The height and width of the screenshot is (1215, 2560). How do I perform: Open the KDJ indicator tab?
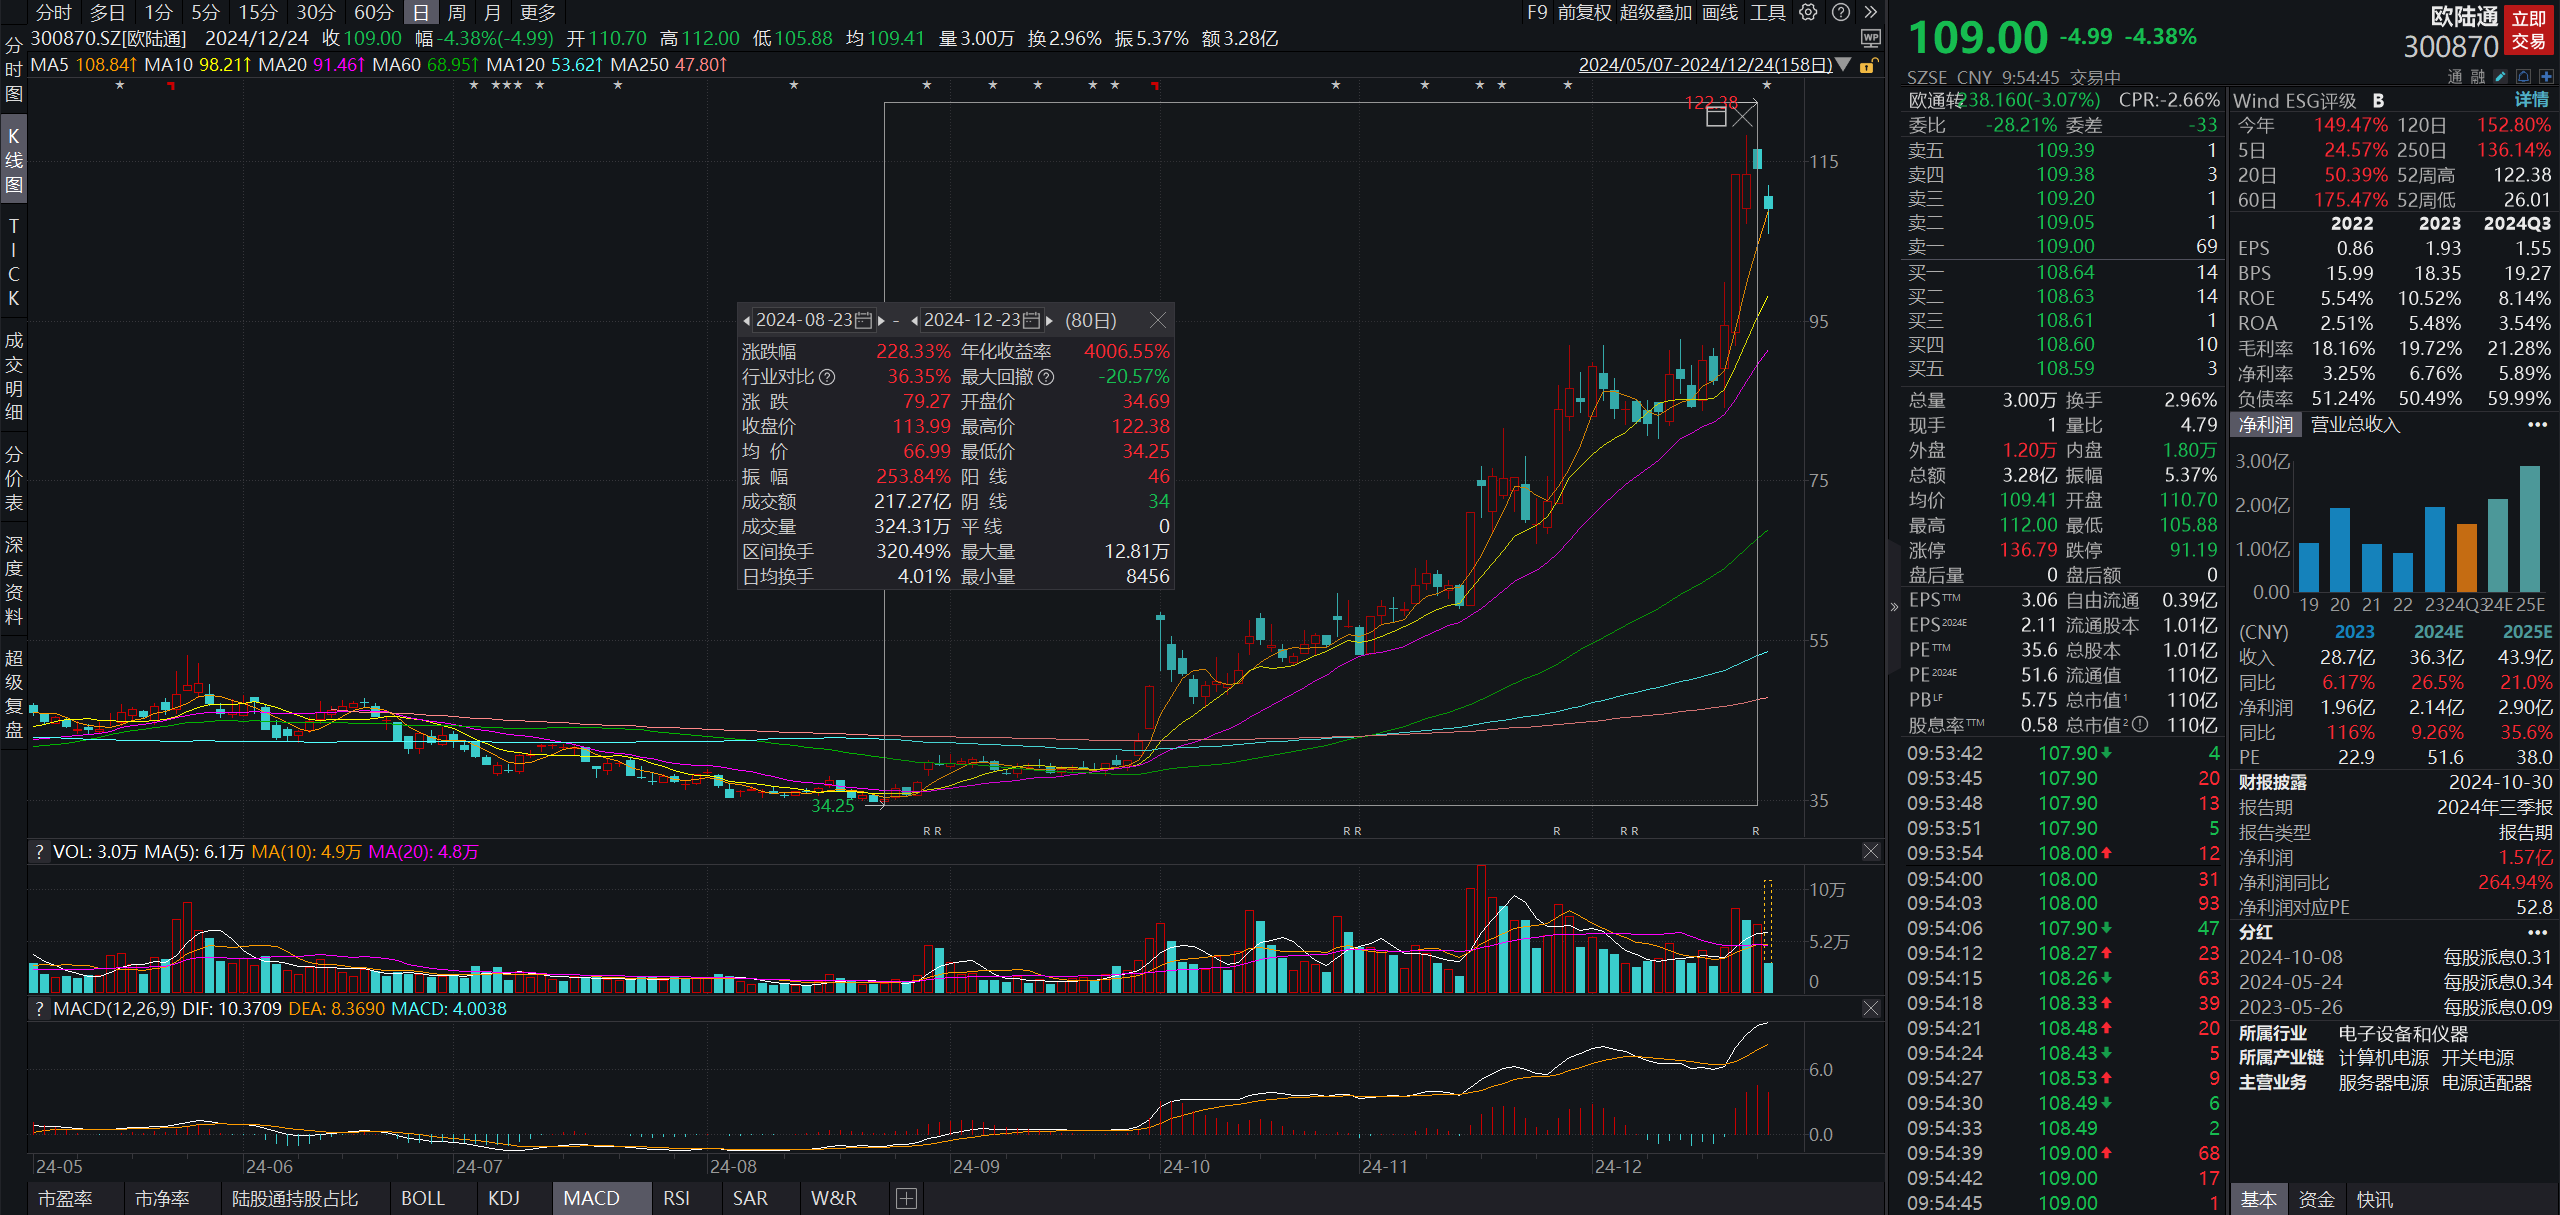pos(505,1197)
